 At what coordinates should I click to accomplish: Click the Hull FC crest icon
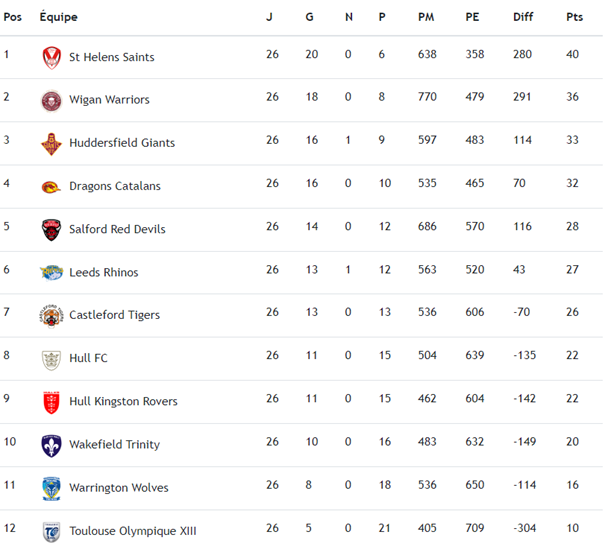(x=51, y=358)
